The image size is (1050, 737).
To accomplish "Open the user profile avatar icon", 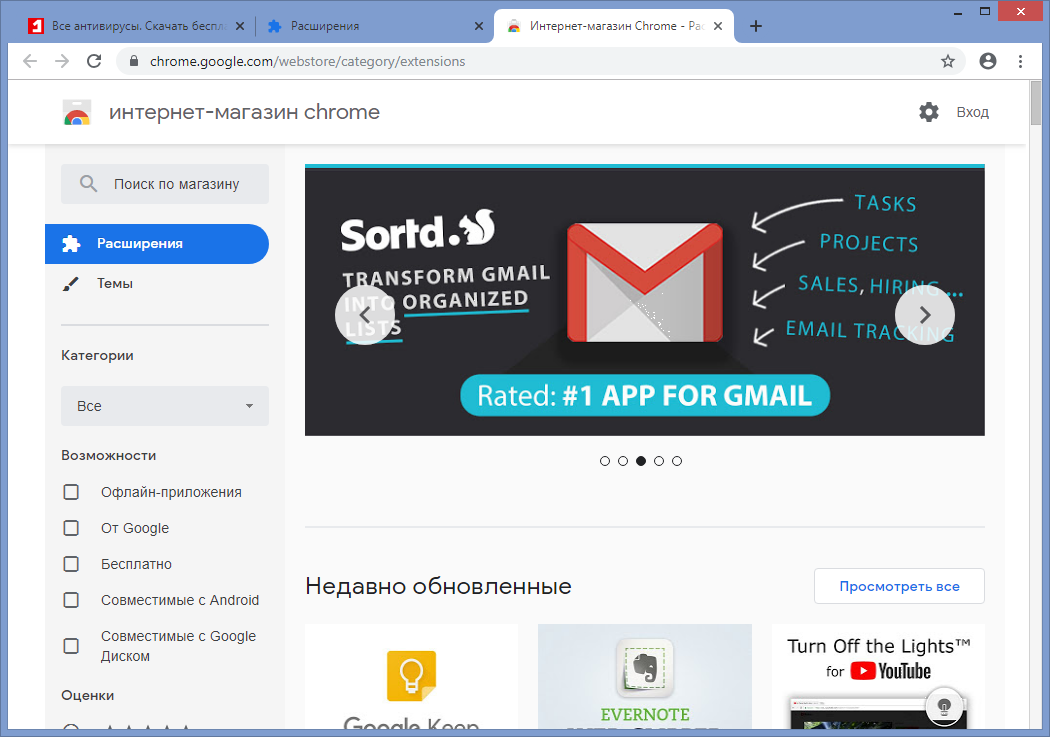I will coord(988,62).
